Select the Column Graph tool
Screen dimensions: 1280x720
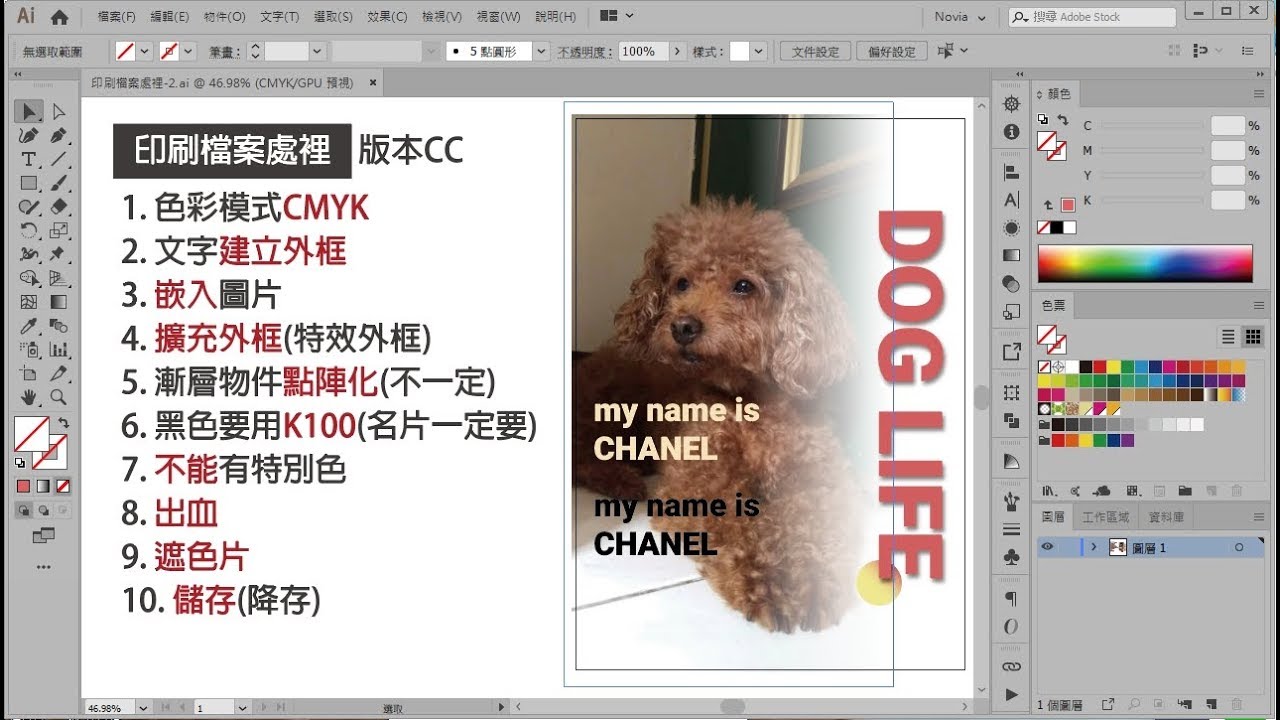(x=58, y=350)
